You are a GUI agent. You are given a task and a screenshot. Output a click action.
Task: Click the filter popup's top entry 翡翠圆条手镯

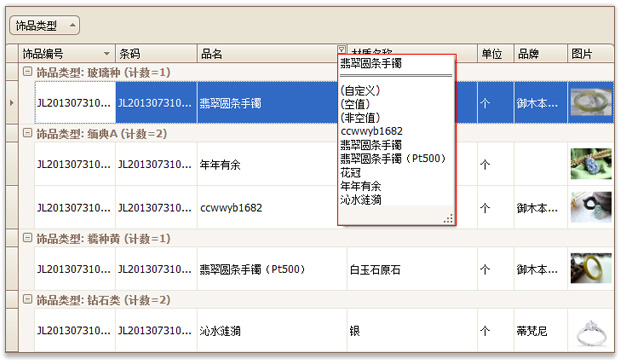(x=370, y=63)
